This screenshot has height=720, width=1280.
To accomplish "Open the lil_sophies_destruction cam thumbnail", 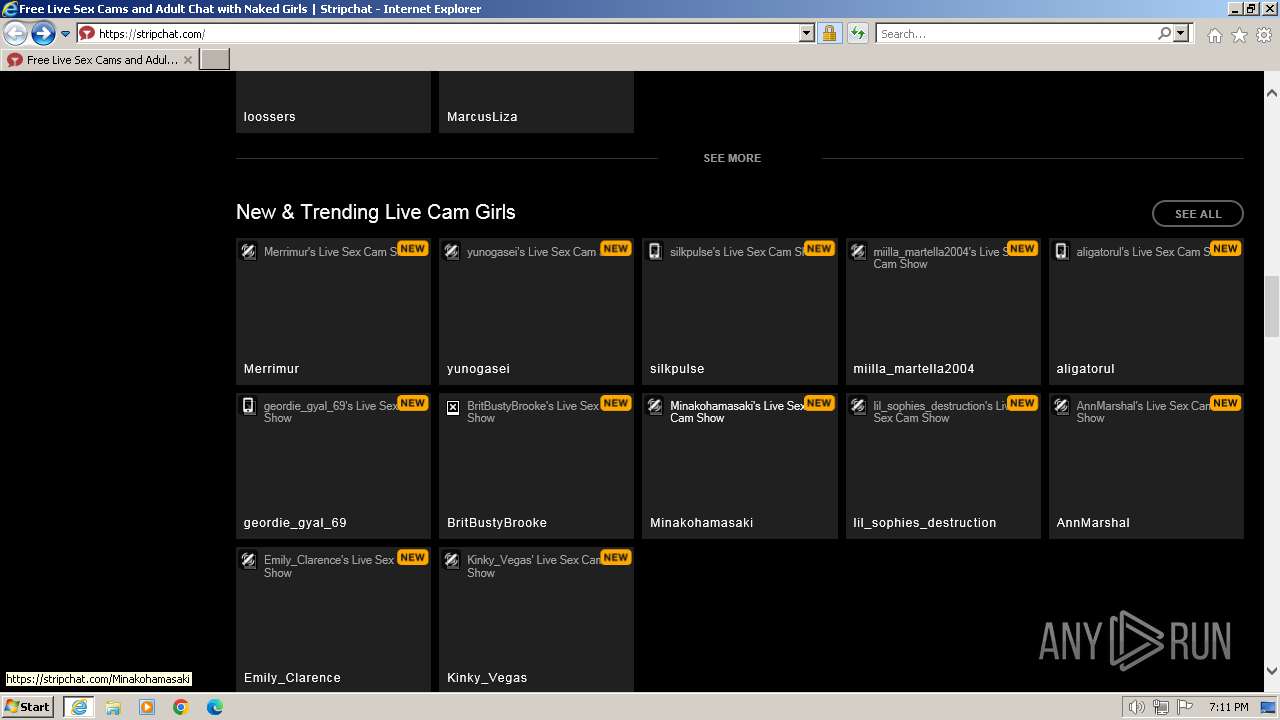I will 943,465.
